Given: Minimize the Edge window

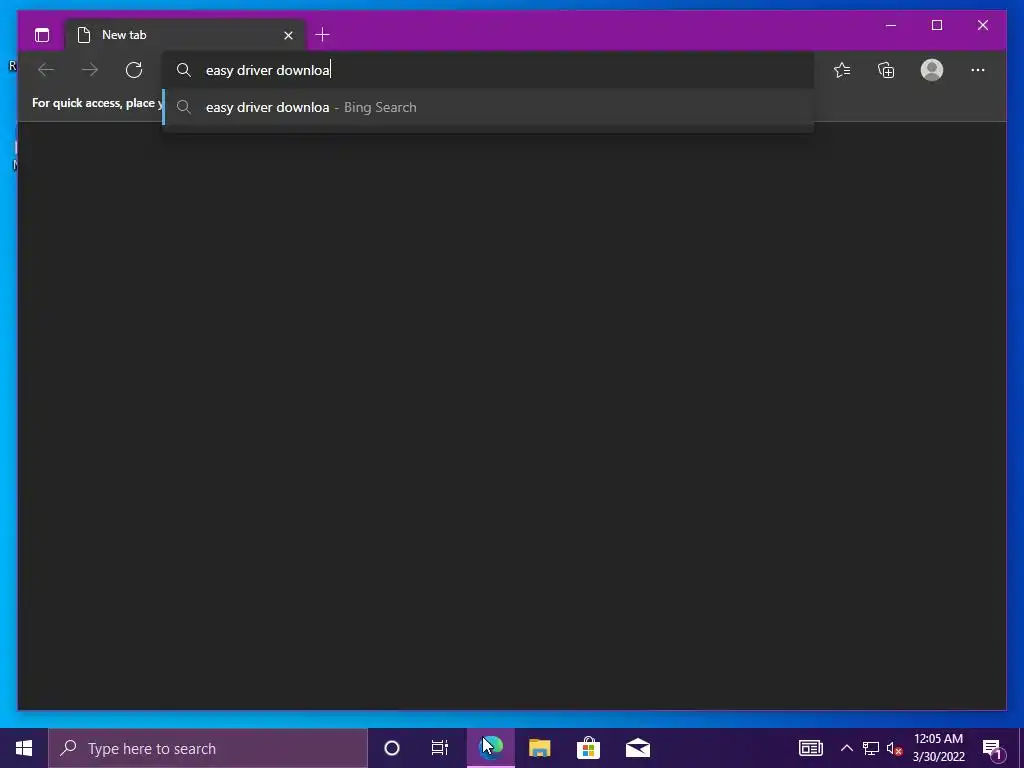Looking at the screenshot, I should (x=891, y=25).
